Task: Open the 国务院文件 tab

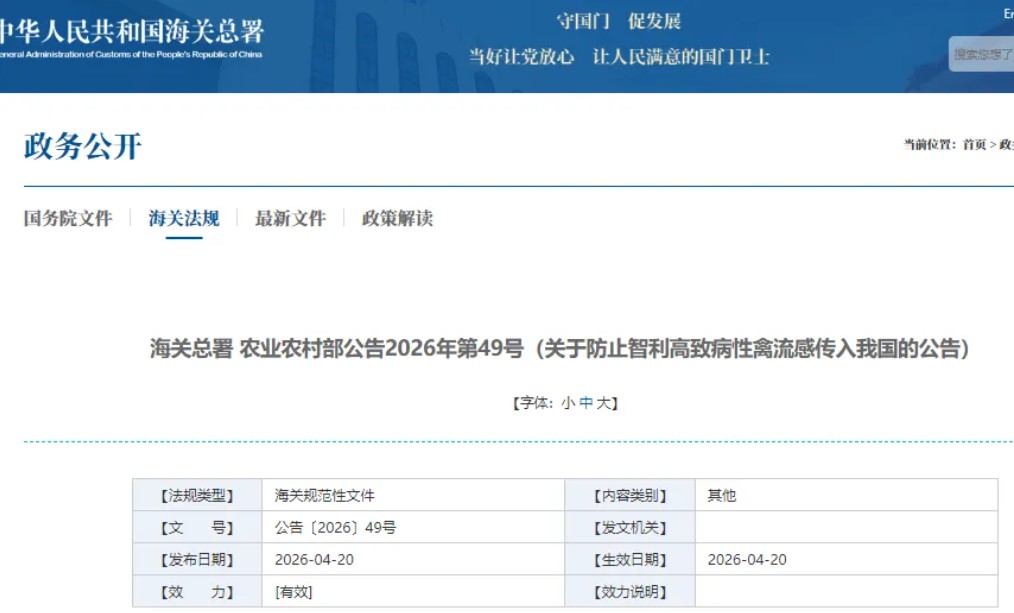Action: coord(68,218)
